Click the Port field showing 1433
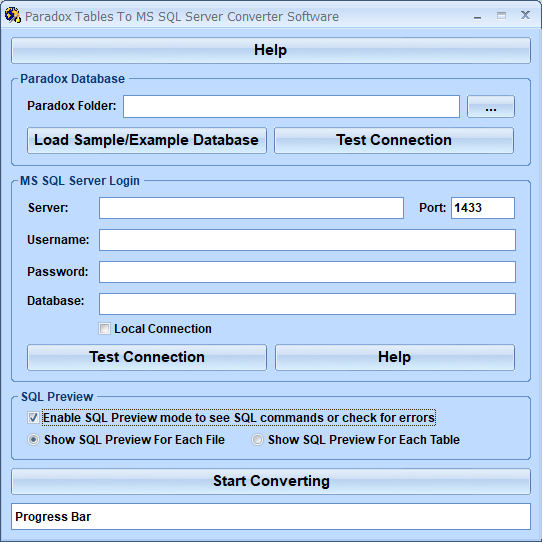 tap(483, 208)
